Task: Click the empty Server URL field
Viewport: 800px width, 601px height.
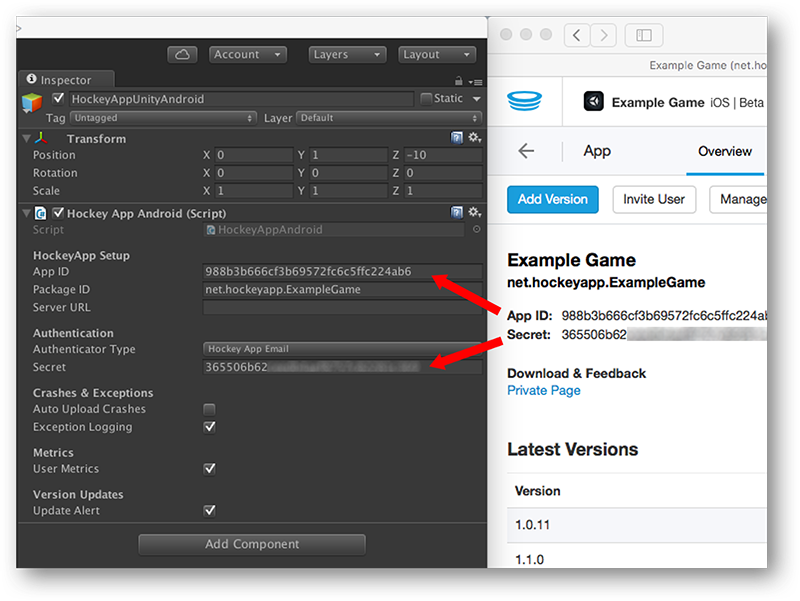Action: tap(342, 307)
